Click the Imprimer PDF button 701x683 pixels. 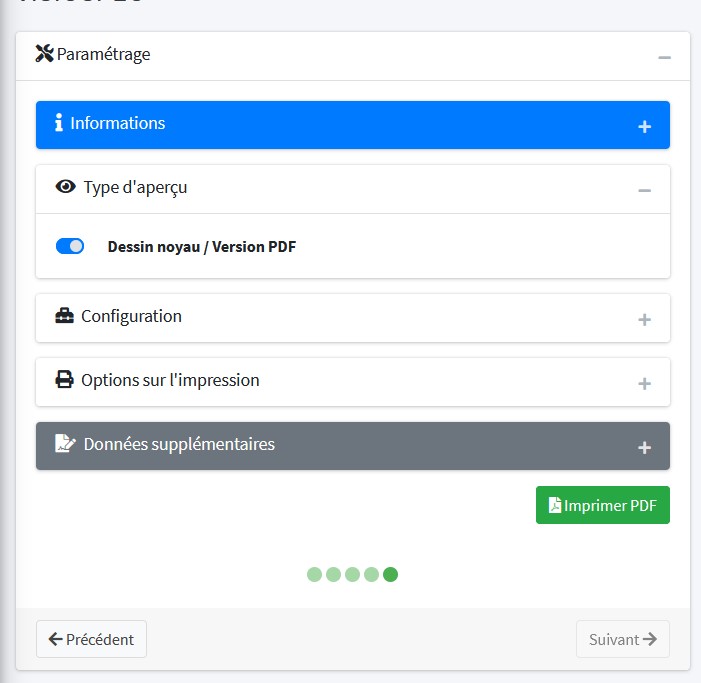603,505
